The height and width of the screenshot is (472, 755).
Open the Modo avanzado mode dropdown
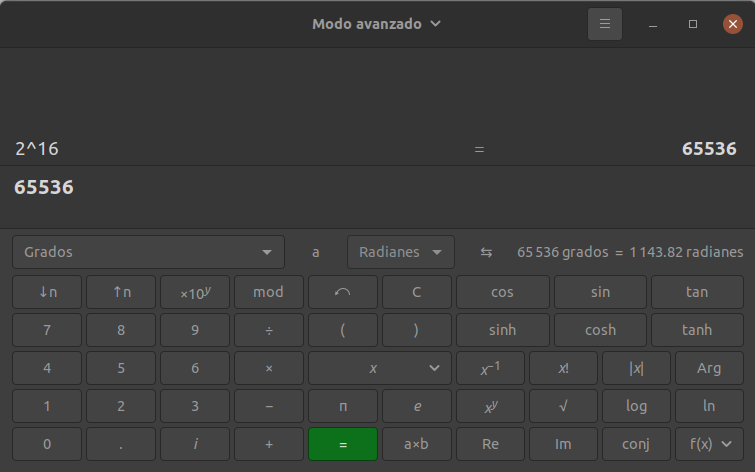coord(376,24)
